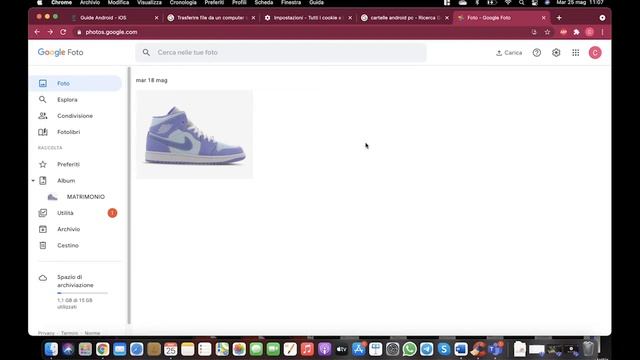Image resolution: width=640 pixels, height=360 pixels.
Task: Click the ABP extension icon
Action: (x=563, y=32)
